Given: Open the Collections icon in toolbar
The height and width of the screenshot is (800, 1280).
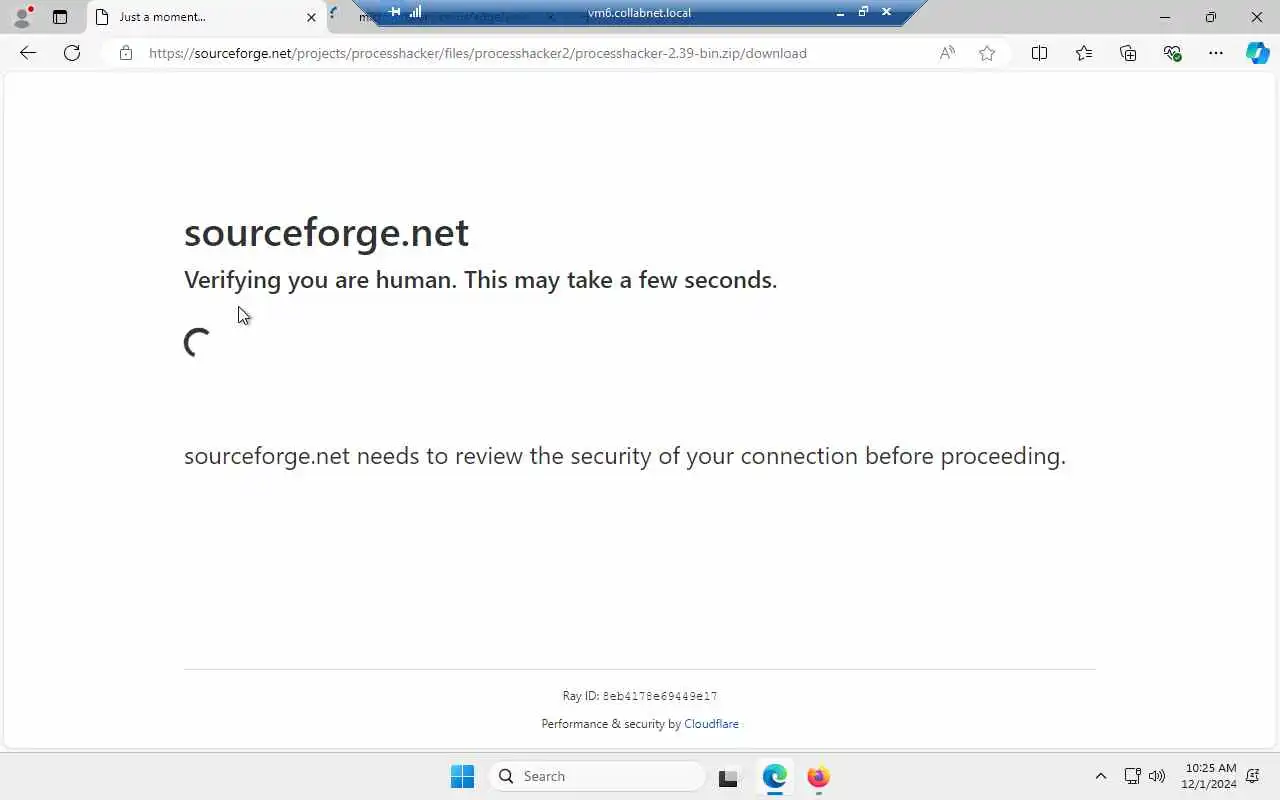Looking at the screenshot, I should click(x=1128, y=53).
